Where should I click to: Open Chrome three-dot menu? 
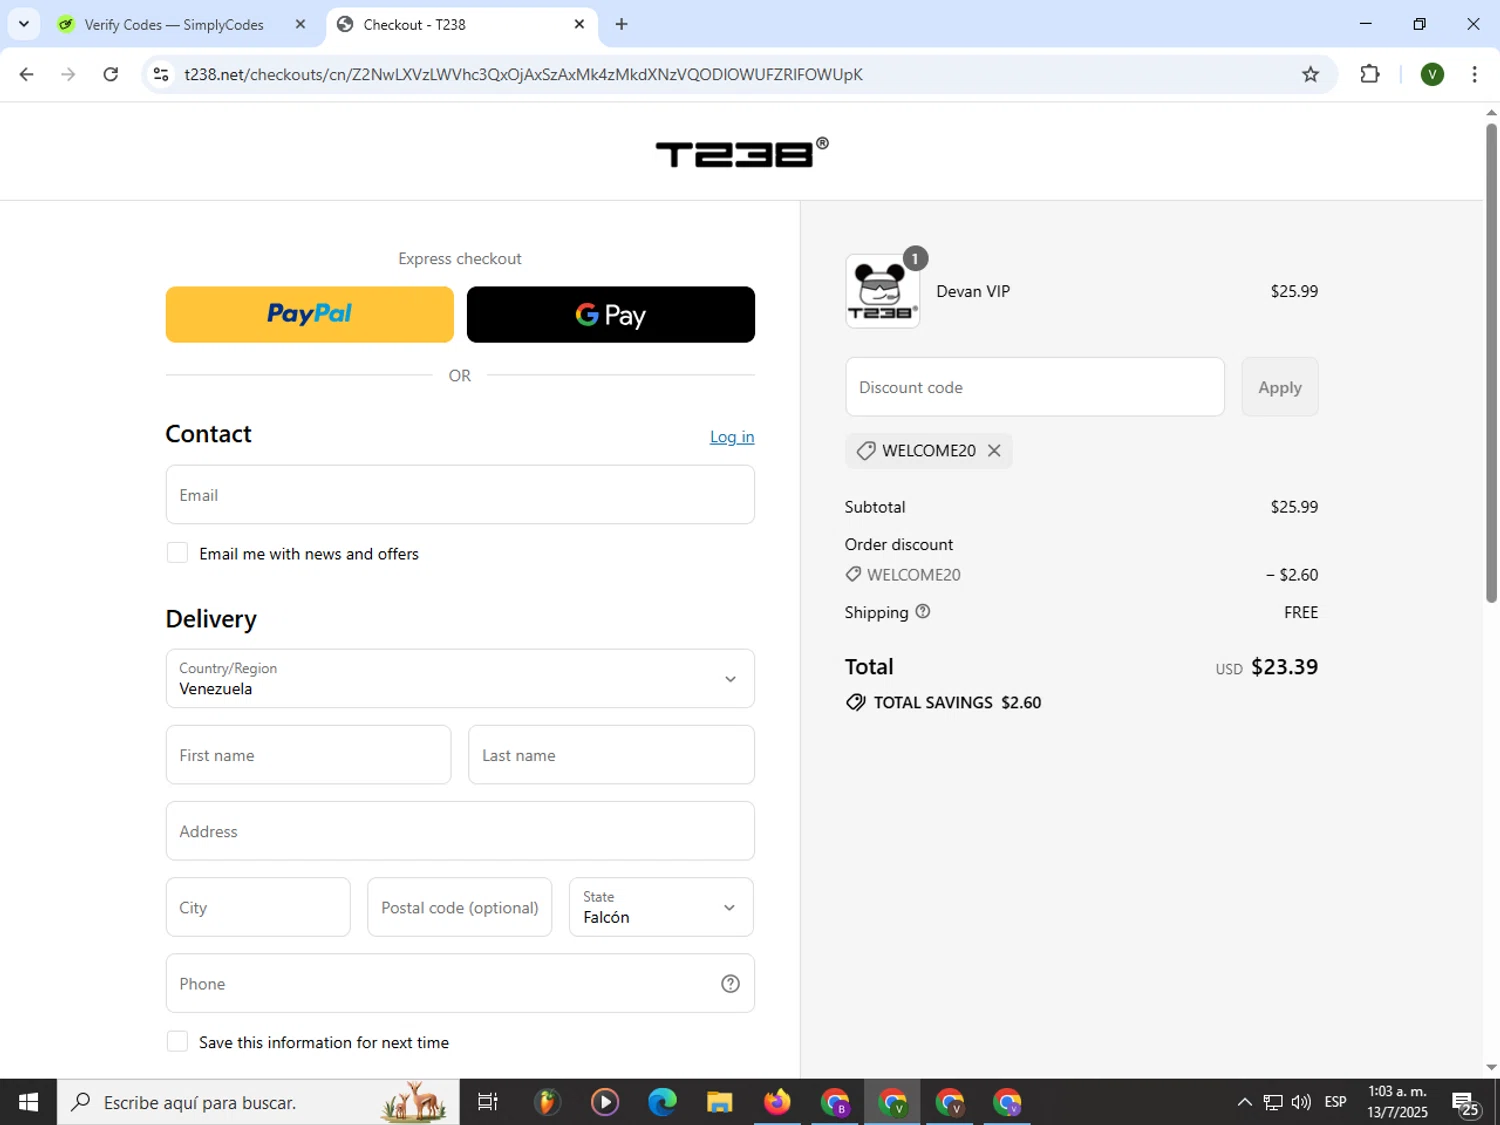point(1474,74)
